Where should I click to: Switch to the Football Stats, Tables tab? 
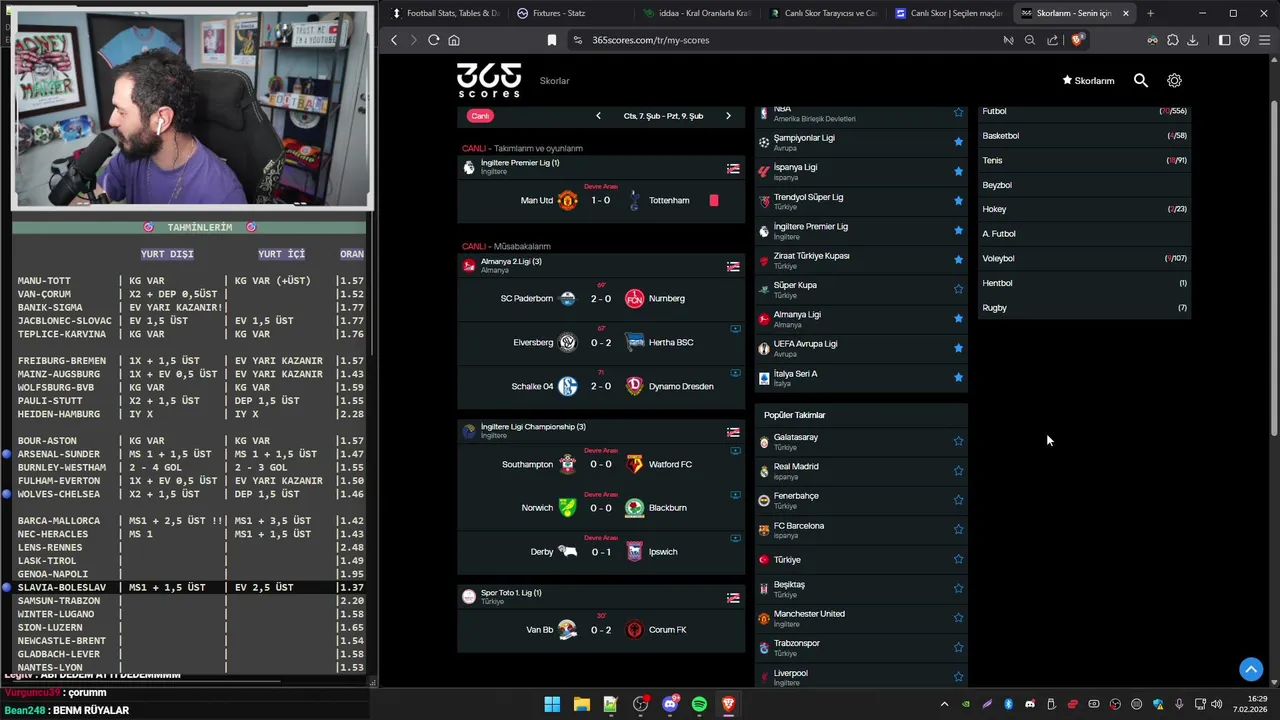(445, 13)
